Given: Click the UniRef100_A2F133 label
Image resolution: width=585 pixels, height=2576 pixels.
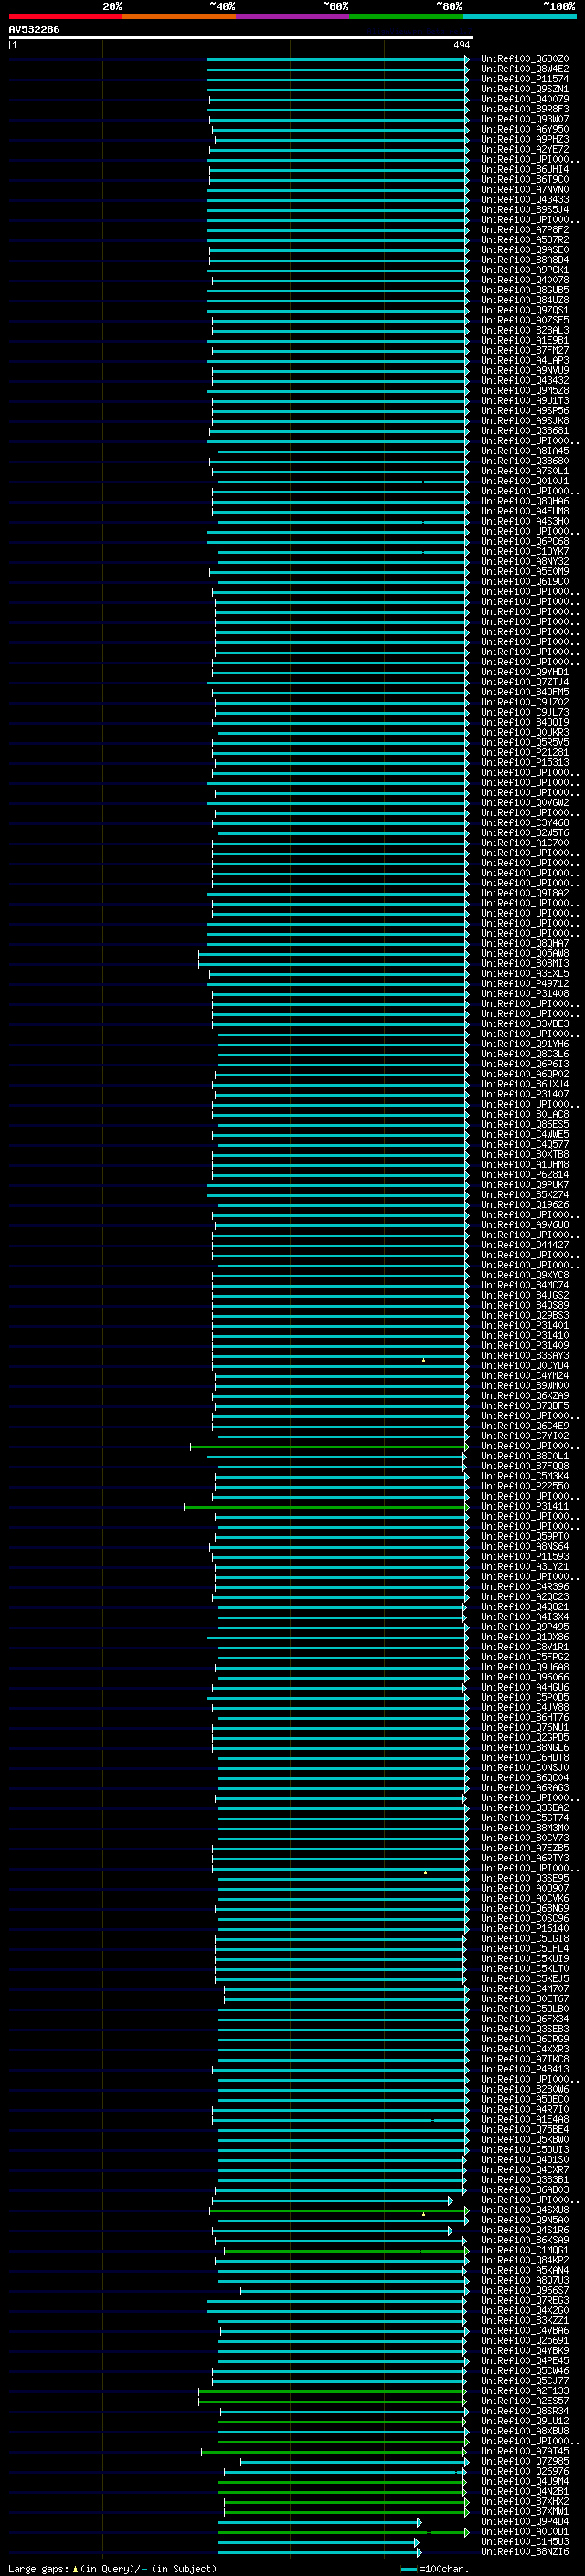Looking at the screenshot, I should [x=524, y=2390].
